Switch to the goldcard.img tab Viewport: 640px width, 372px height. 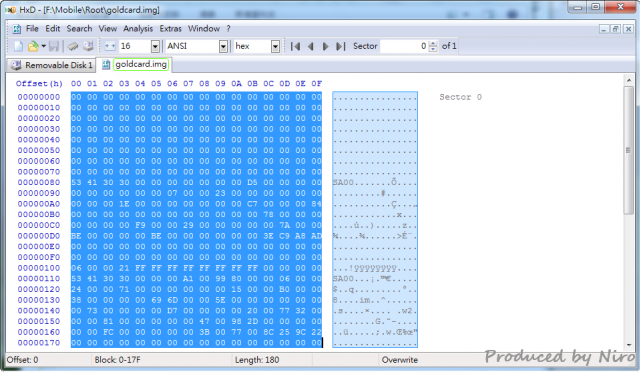coord(135,64)
